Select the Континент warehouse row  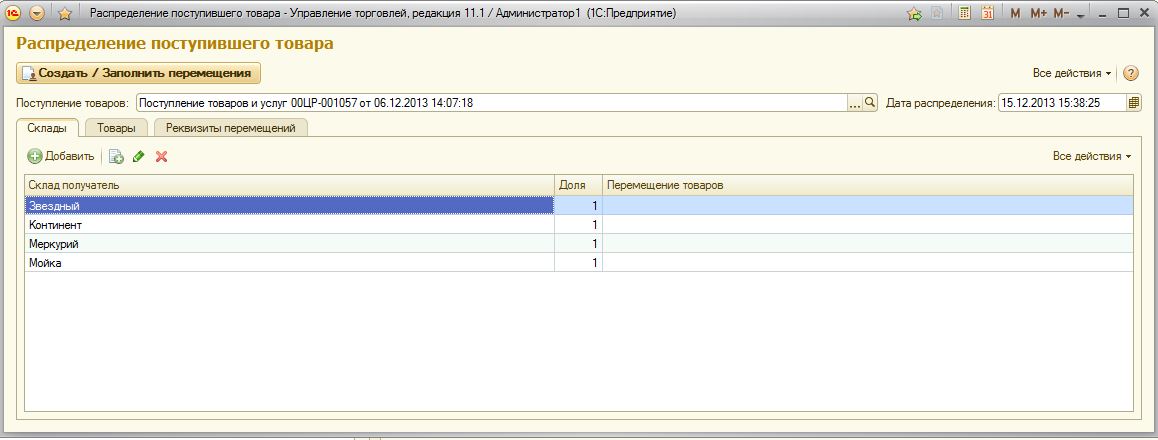(290, 224)
